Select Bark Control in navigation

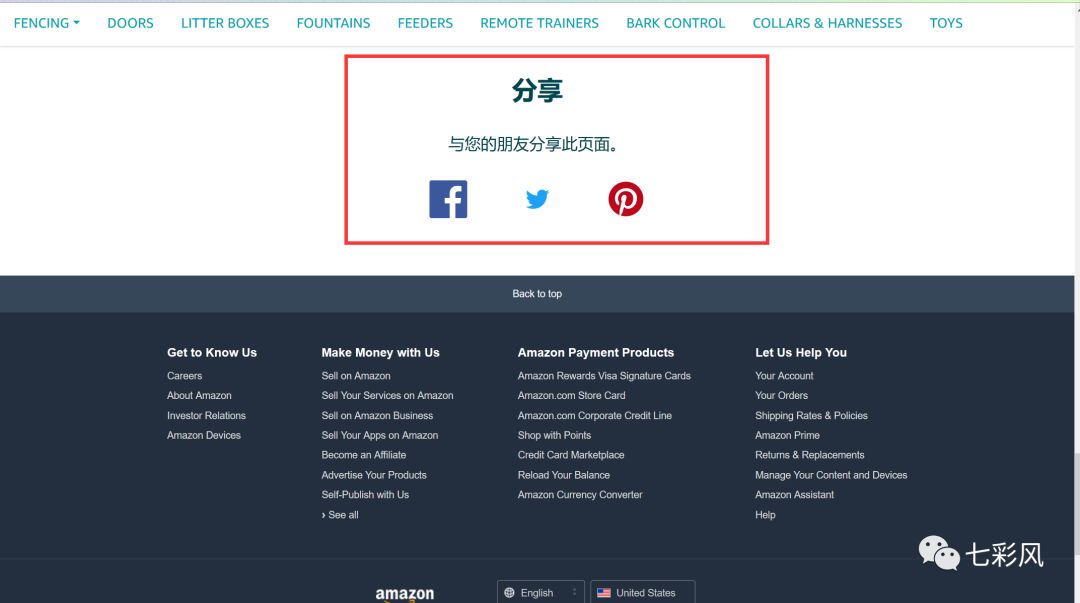676,23
